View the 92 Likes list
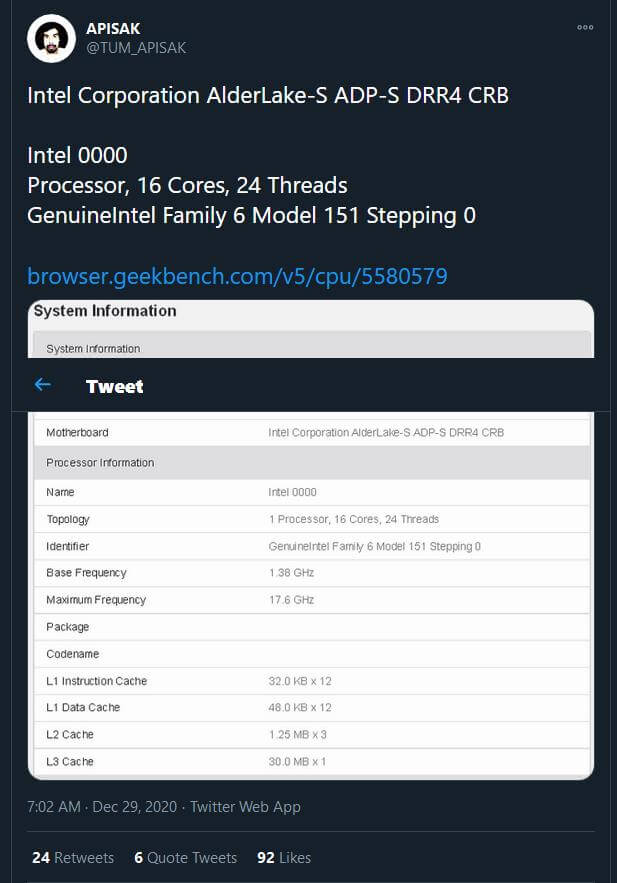Viewport: 617px width, 883px height. point(284,857)
